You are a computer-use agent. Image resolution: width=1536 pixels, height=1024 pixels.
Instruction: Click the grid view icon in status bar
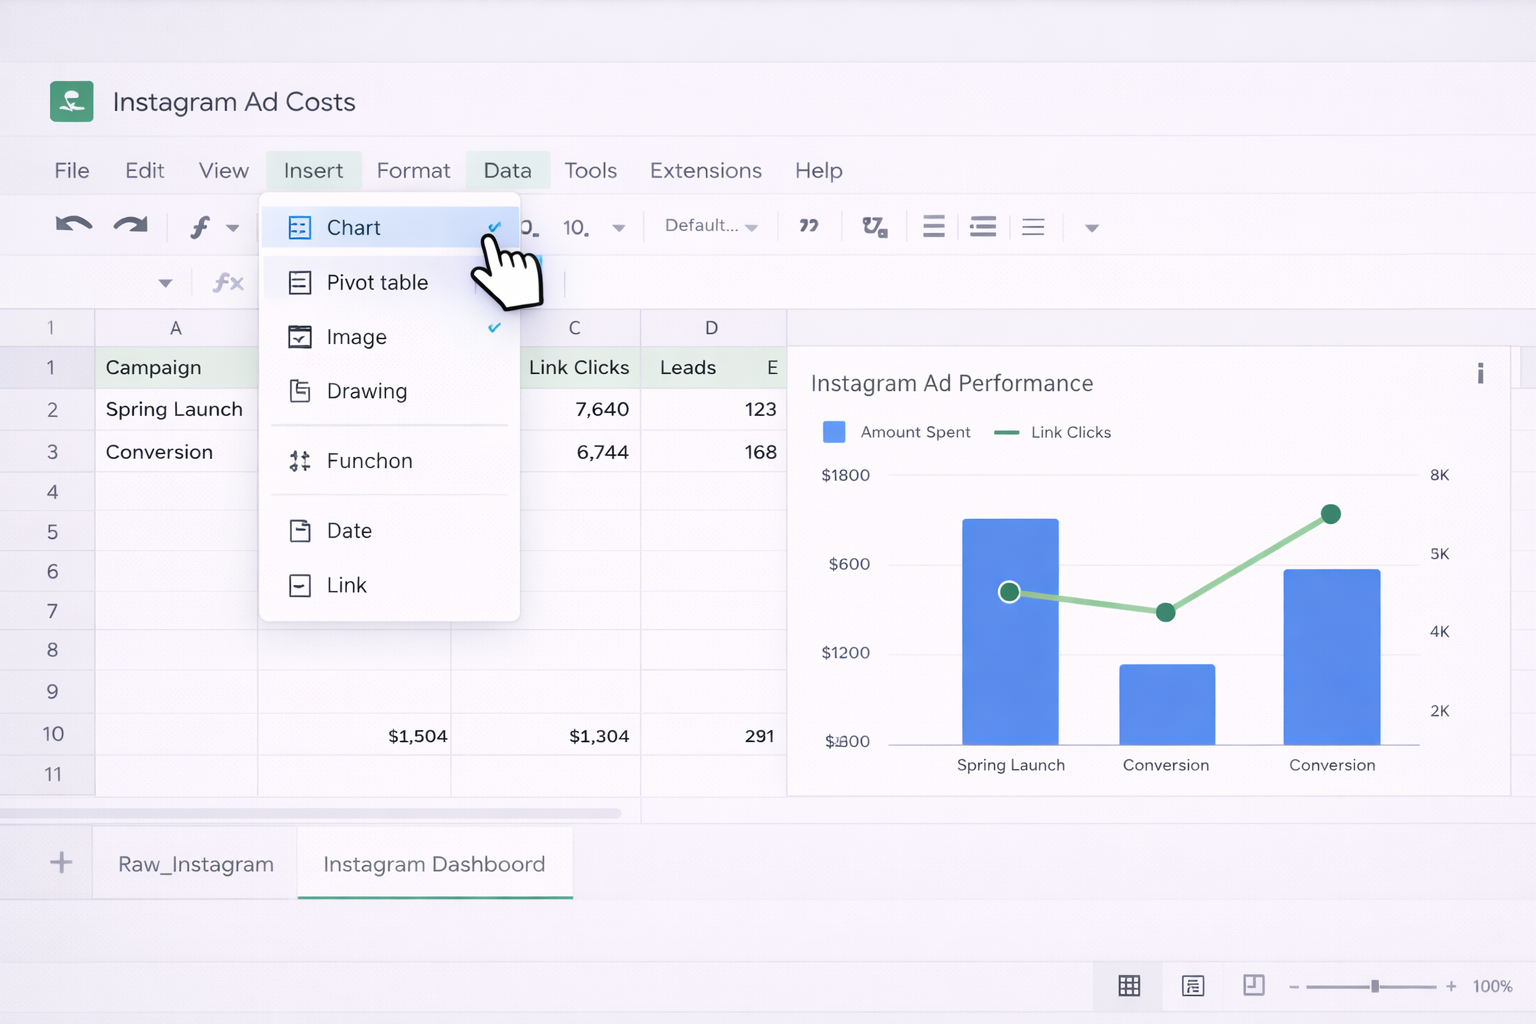coord(1129,986)
